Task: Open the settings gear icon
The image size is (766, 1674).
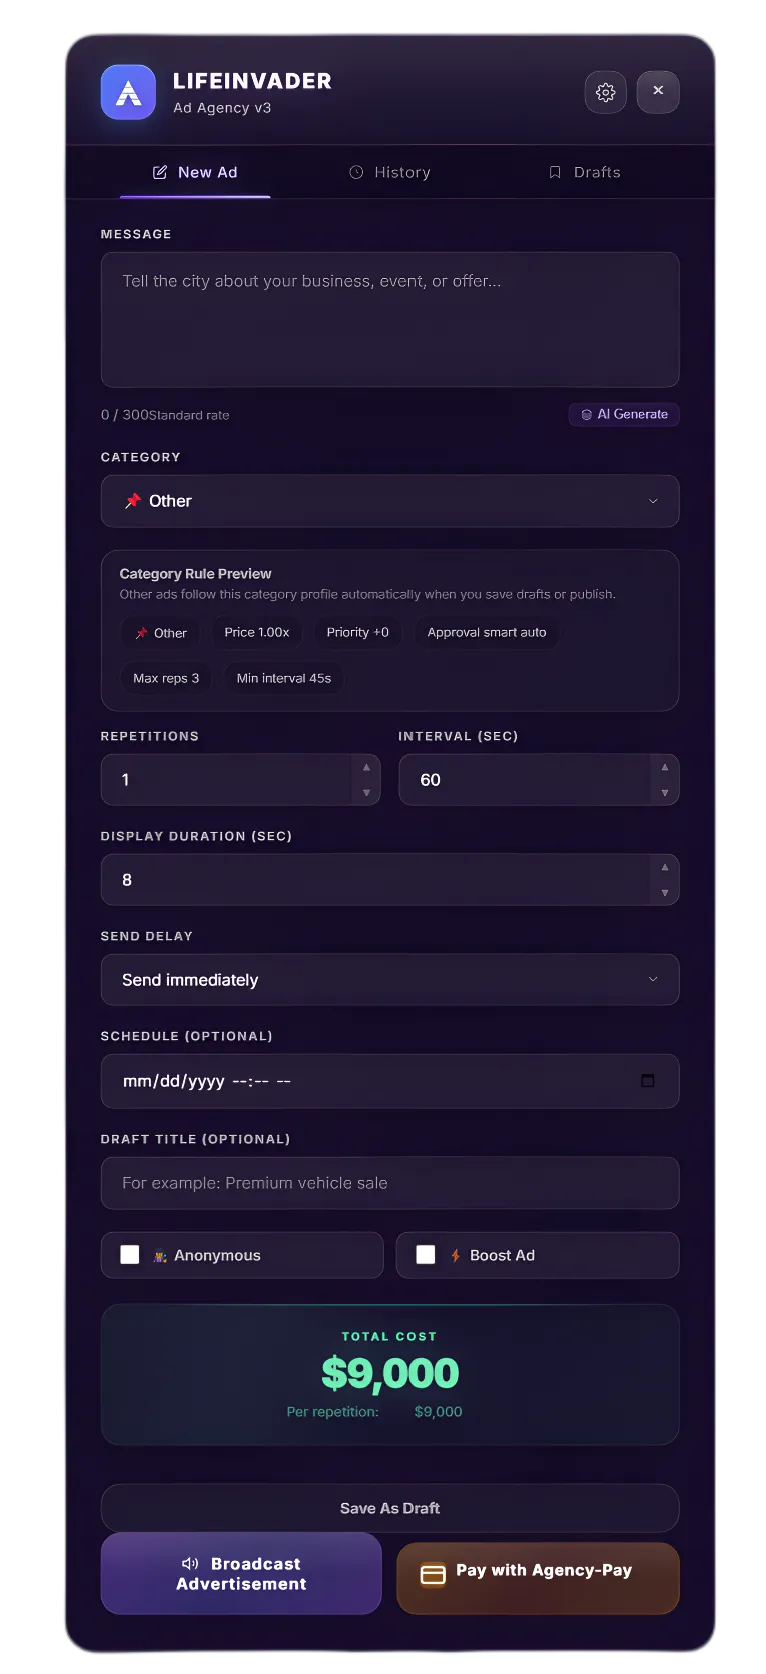Action: click(605, 92)
